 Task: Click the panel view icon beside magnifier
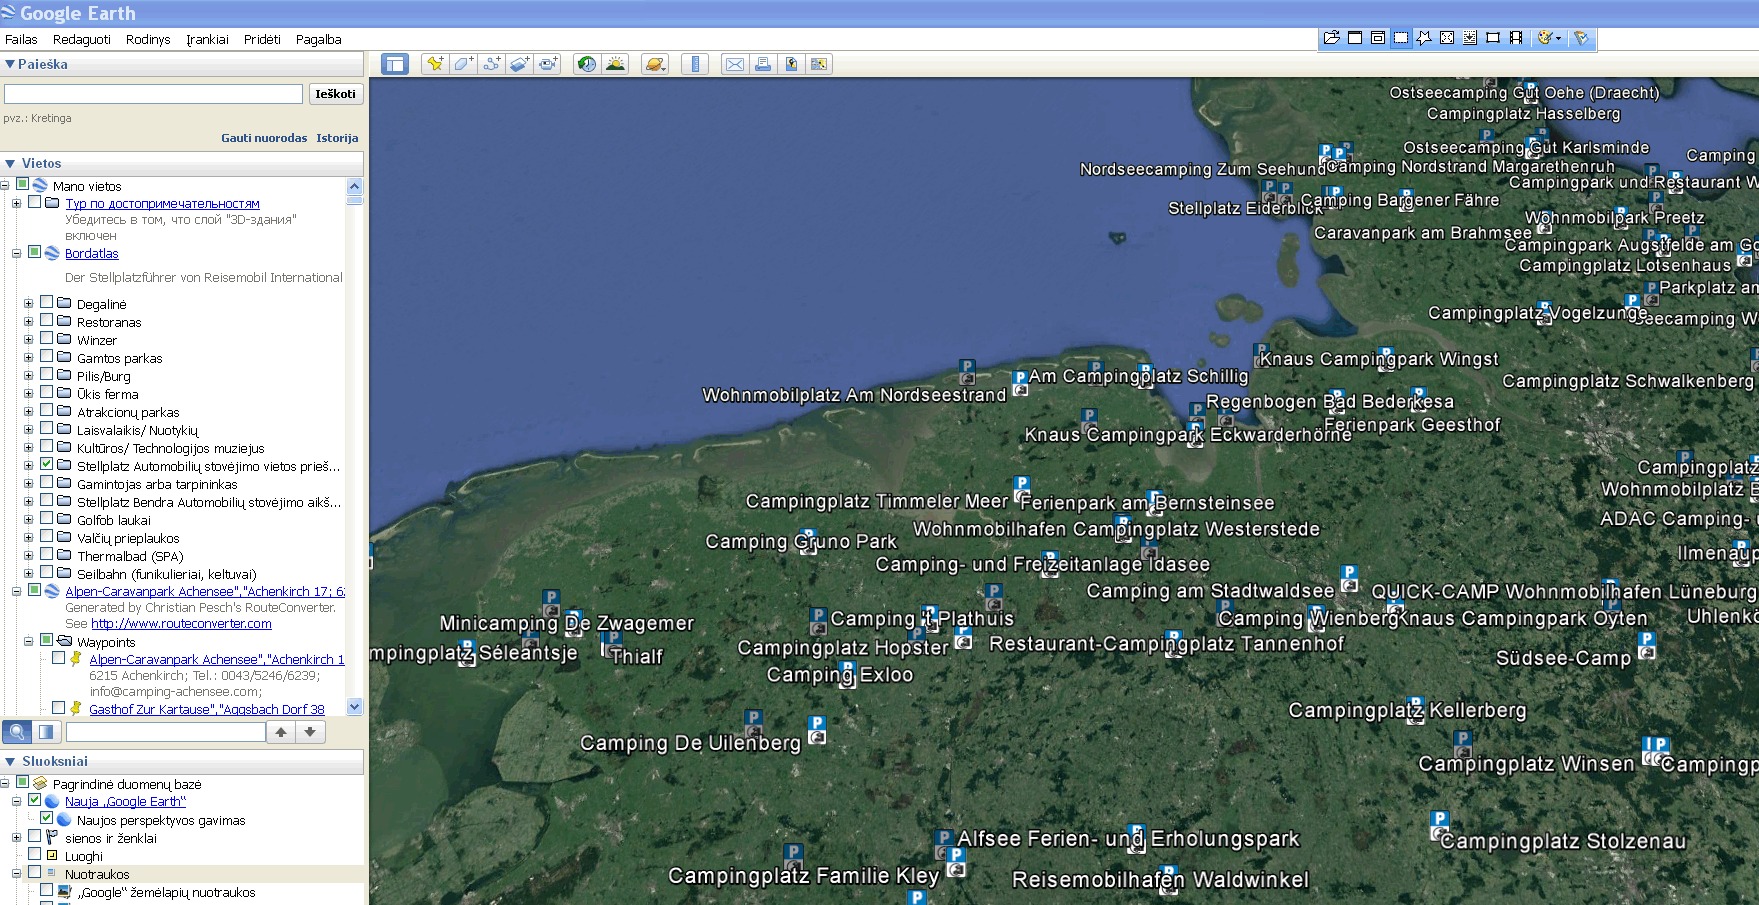(x=46, y=732)
